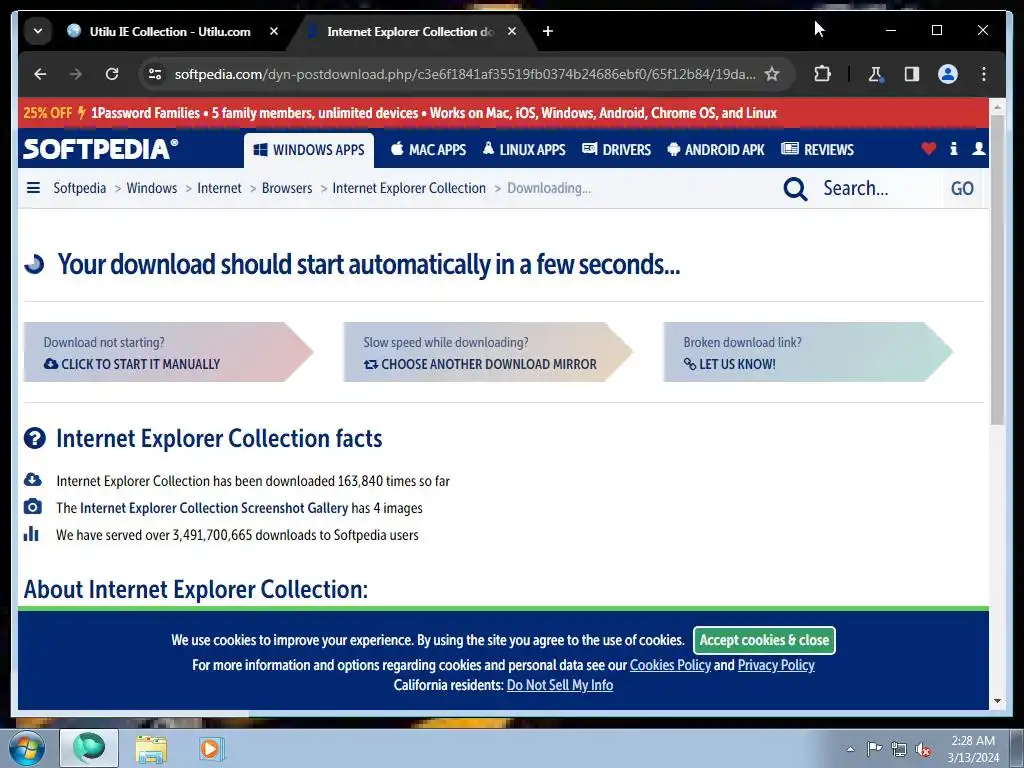Open the Privacy Policy link

[x=776, y=665]
